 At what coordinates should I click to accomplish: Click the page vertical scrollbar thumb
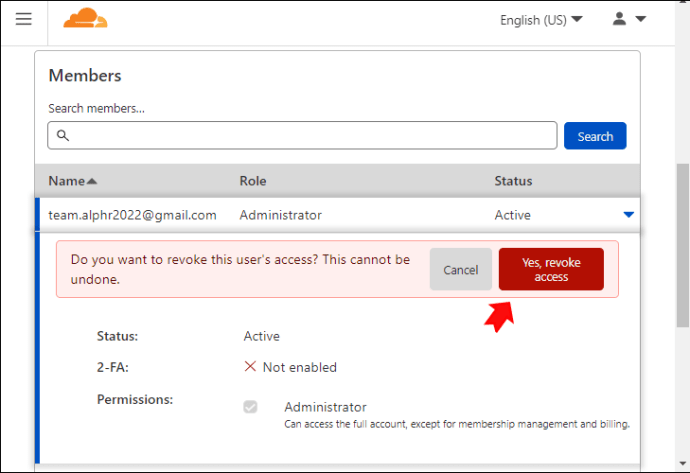683,245
